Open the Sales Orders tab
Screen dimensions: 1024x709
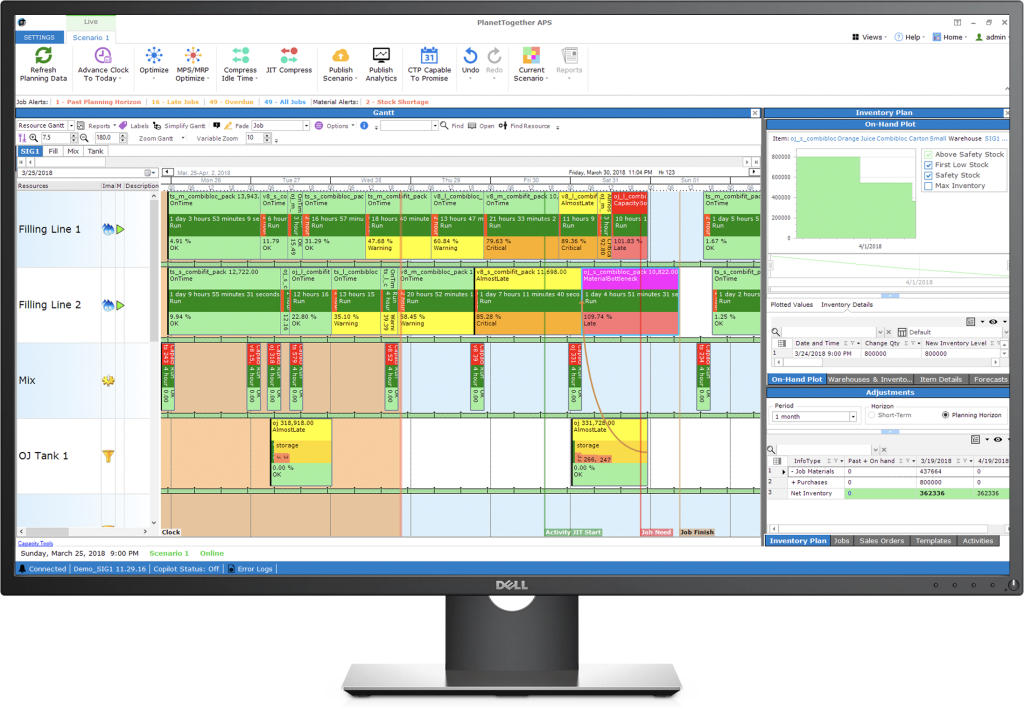pos(881,541)
